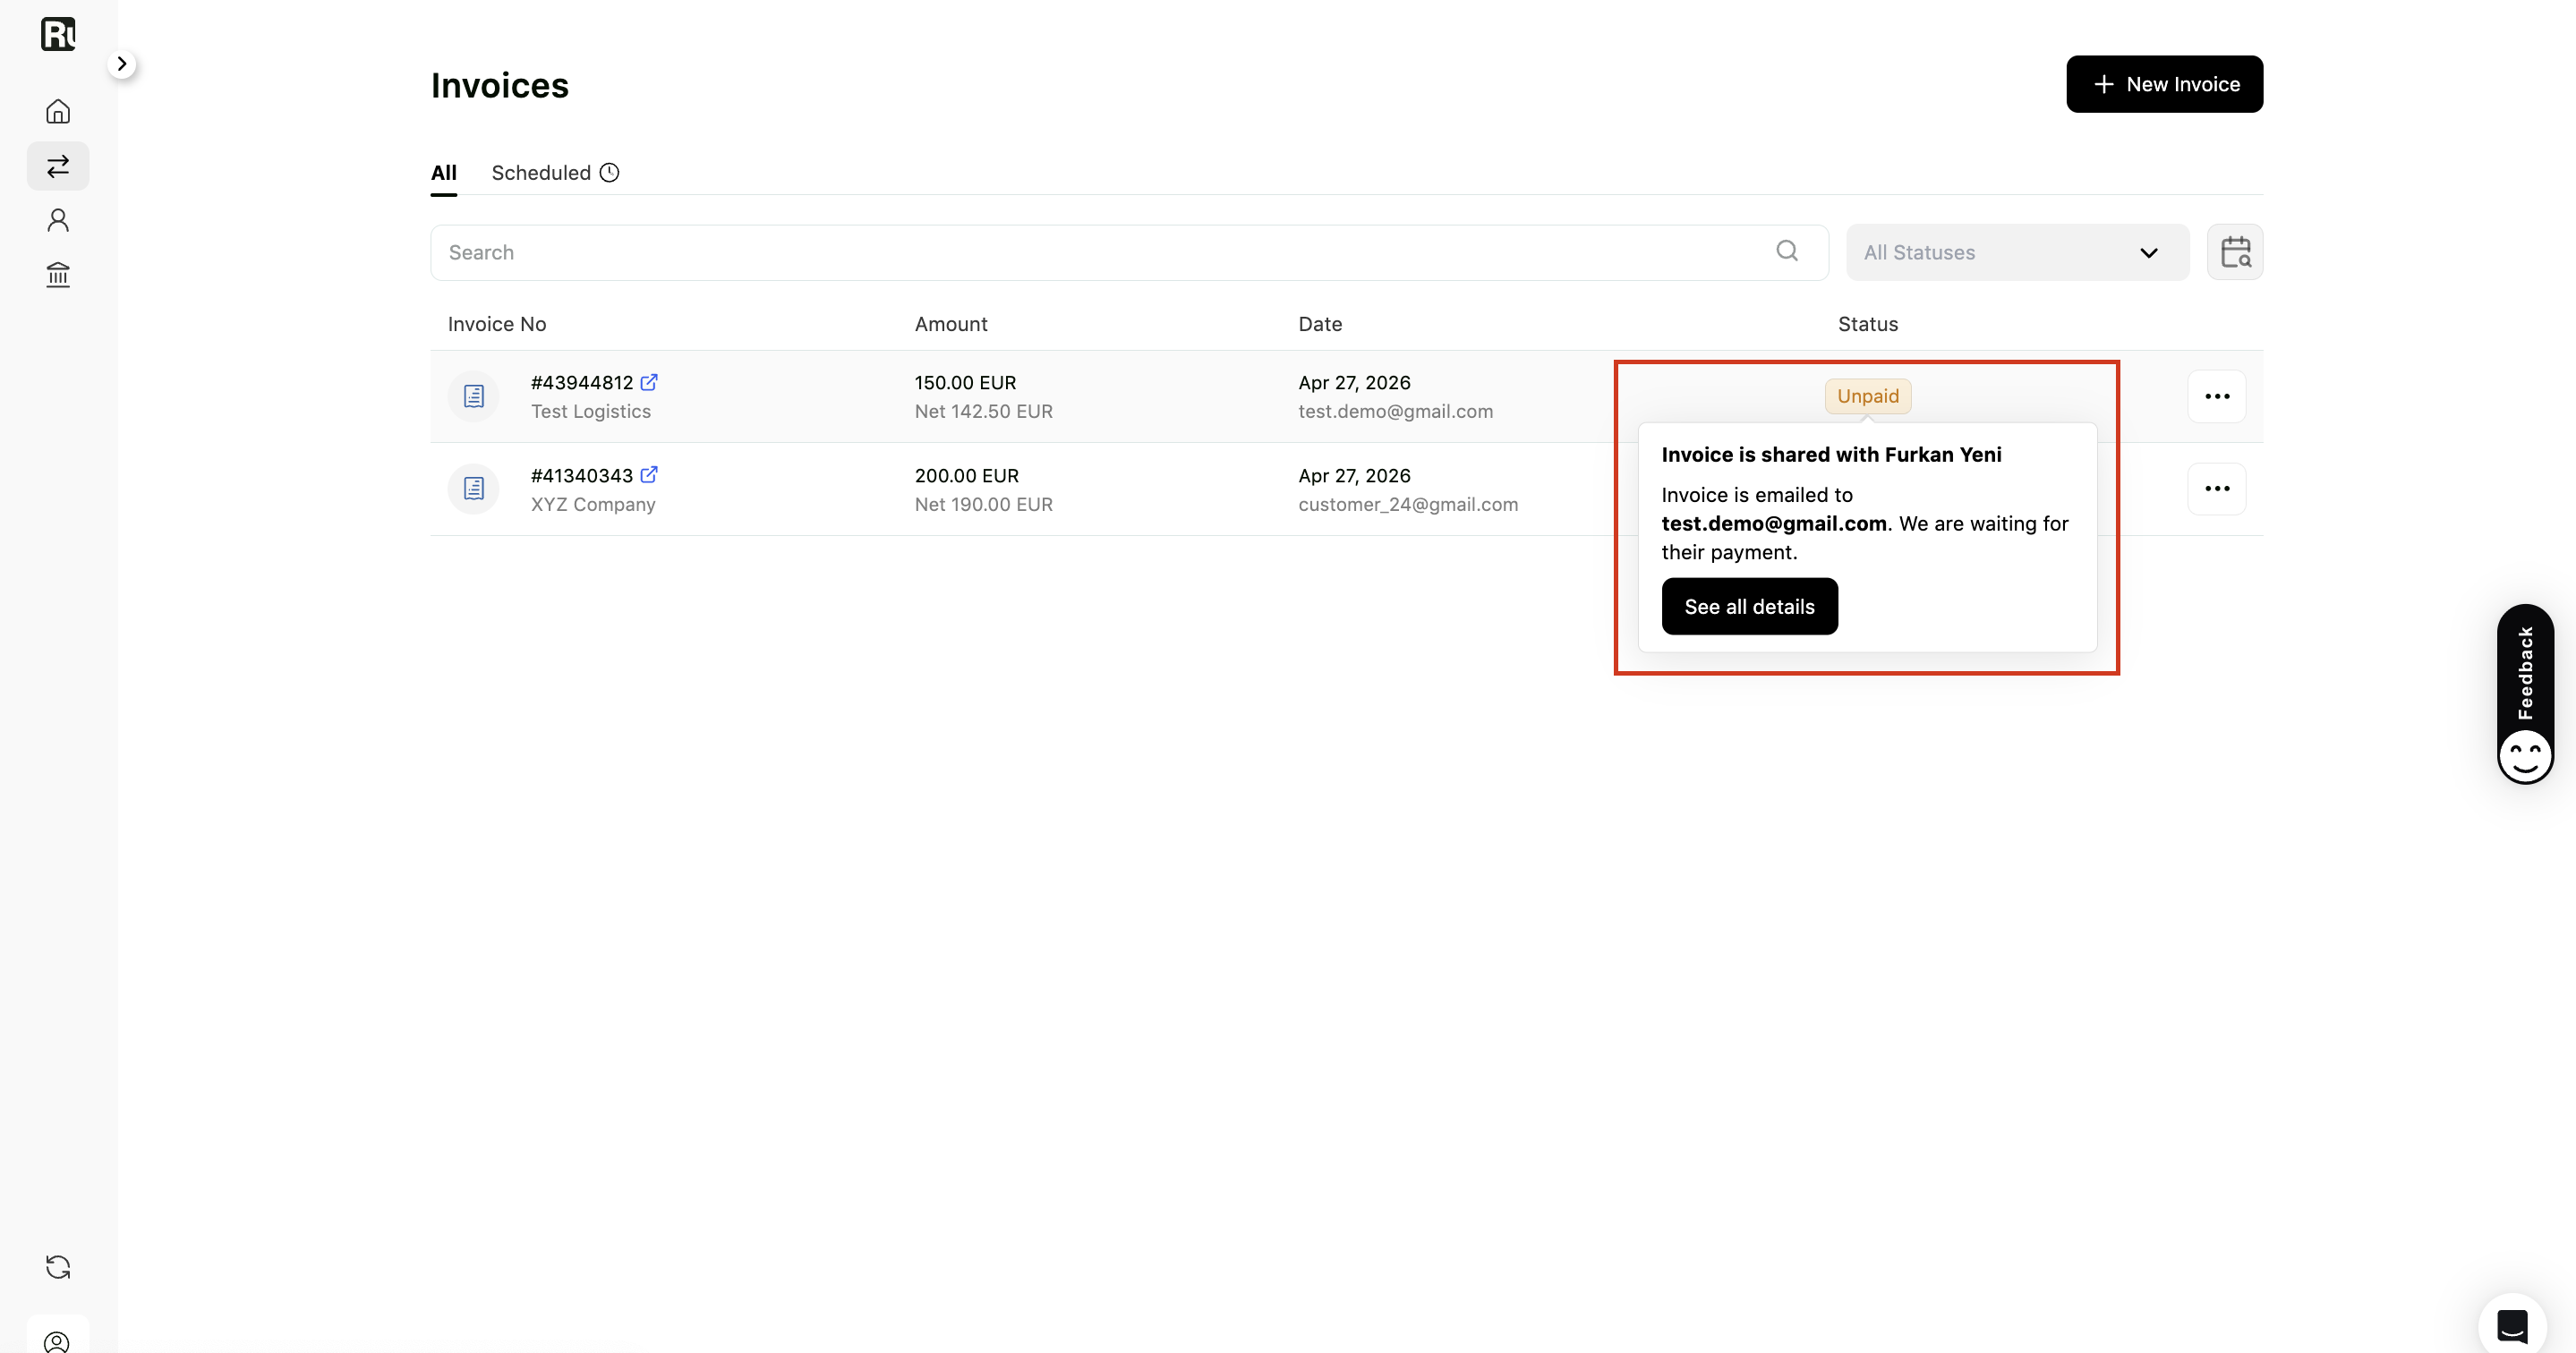Open external link for invoice #41340343
The image size is (2576, 1353).
pos(649,474)
